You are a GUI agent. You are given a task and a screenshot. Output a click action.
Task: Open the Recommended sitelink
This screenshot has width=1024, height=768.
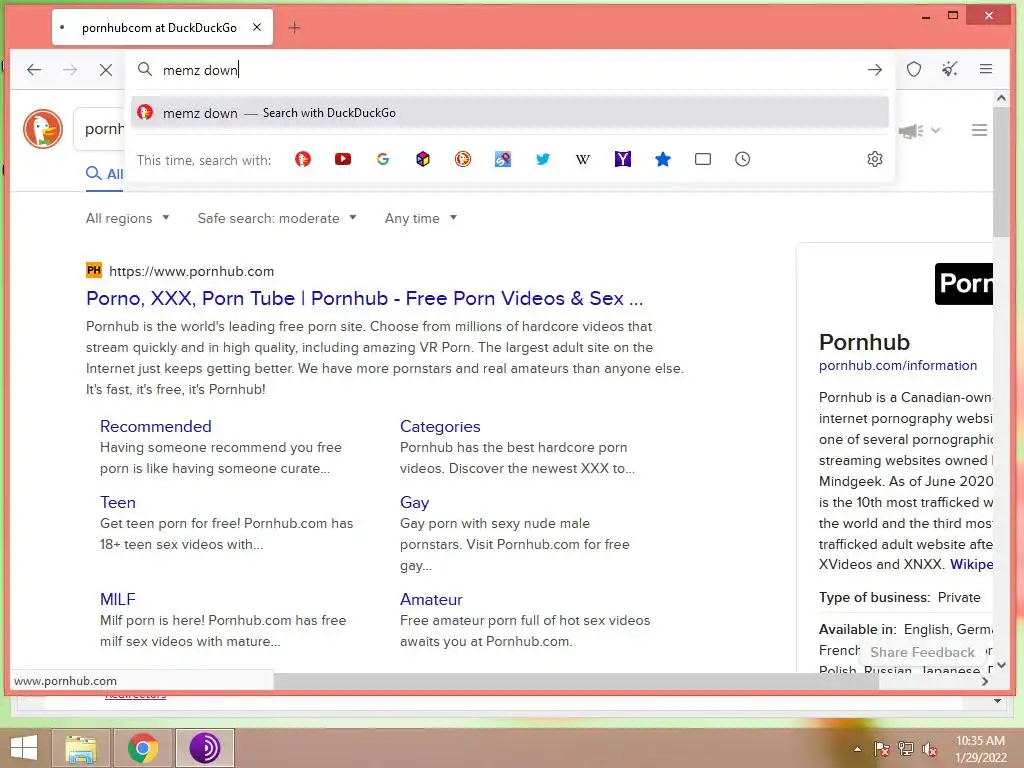point(155,426)
